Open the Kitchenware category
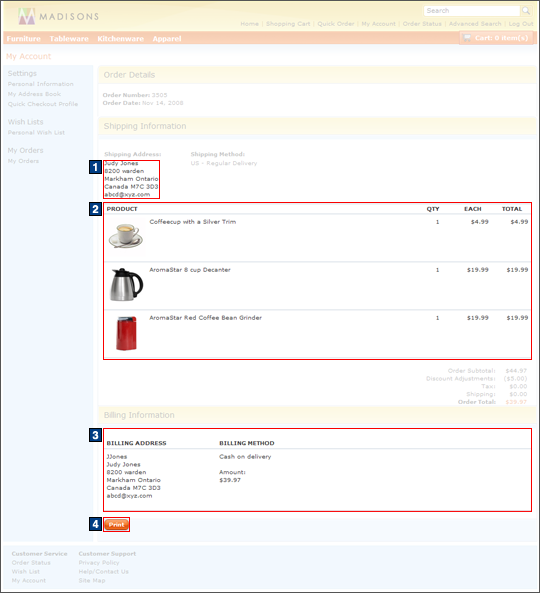 coord(120,39)
